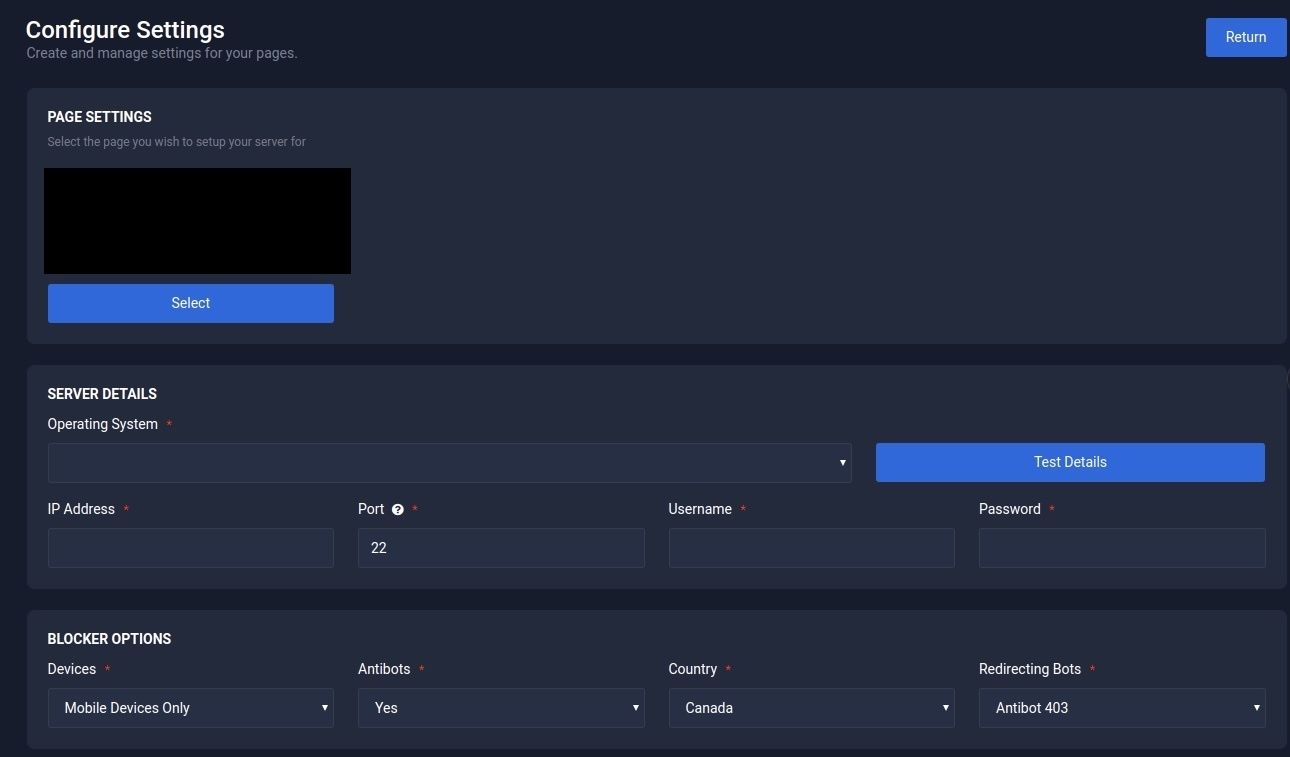Open the Country dropdown set to Canada
Image resolution: width=1290 pixels, height=757 pixels.
[x=811, y=707]
